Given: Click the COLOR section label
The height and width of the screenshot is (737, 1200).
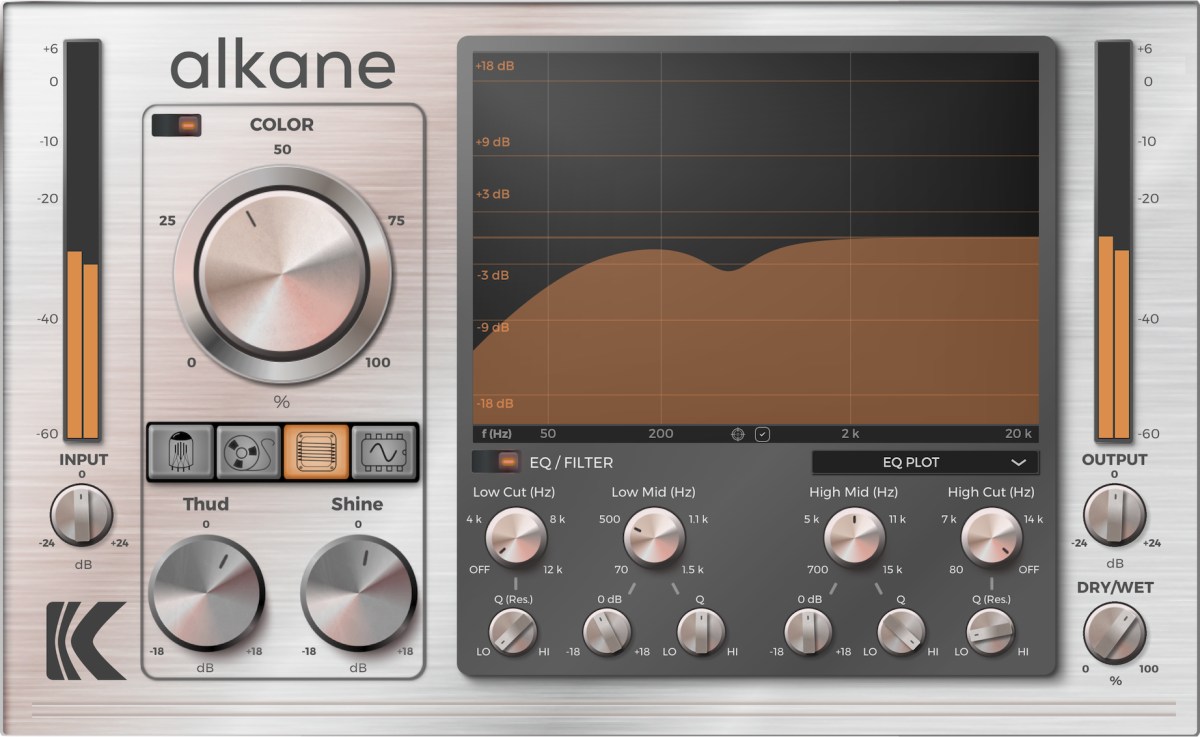Looking at the screenshot, I should pos(282,125).
